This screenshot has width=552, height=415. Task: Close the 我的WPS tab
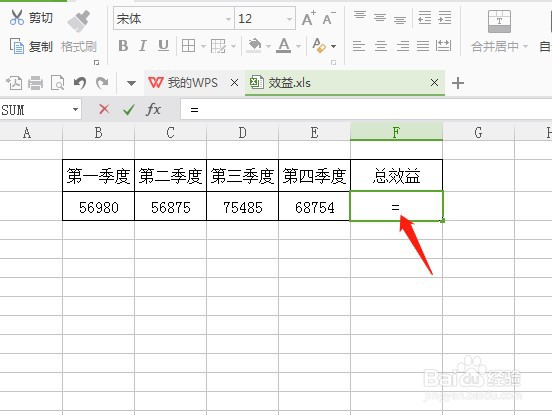(234, 83)
